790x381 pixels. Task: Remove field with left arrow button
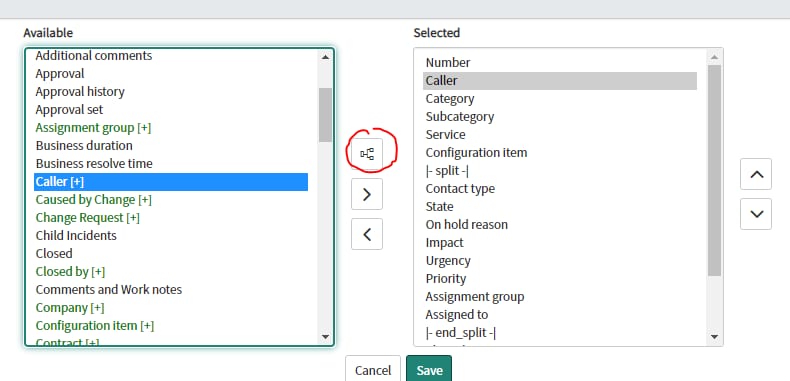pyautogui.click(x=367, y=234)
